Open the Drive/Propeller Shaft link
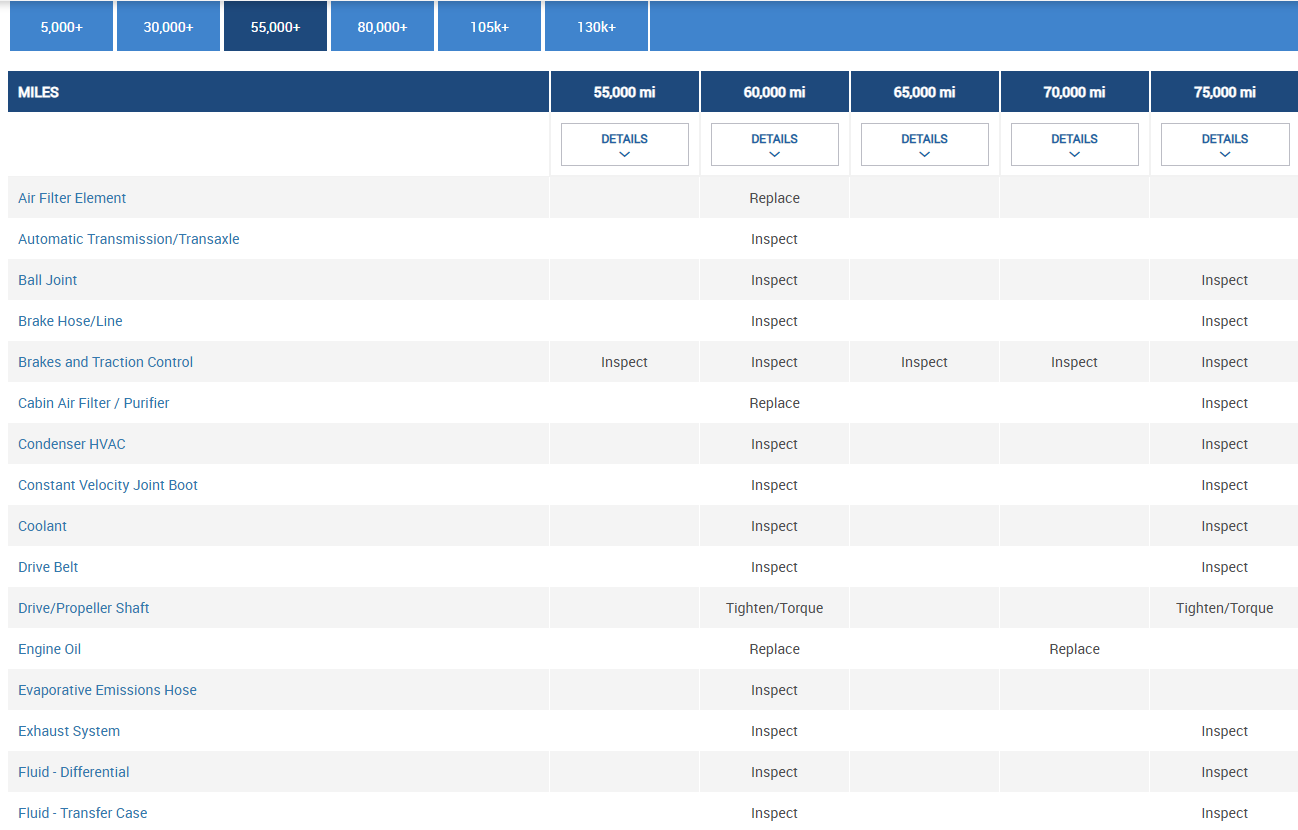This screenshot has width=1298, height=830. [84, 608]
